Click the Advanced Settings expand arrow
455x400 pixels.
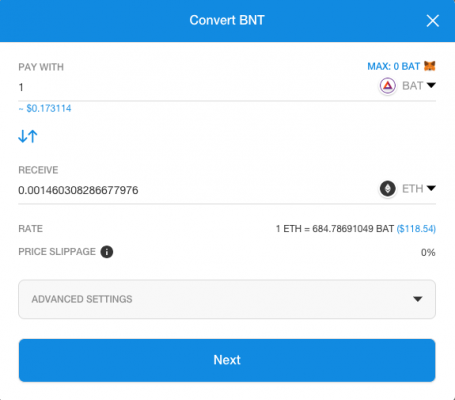pos(418,299)
